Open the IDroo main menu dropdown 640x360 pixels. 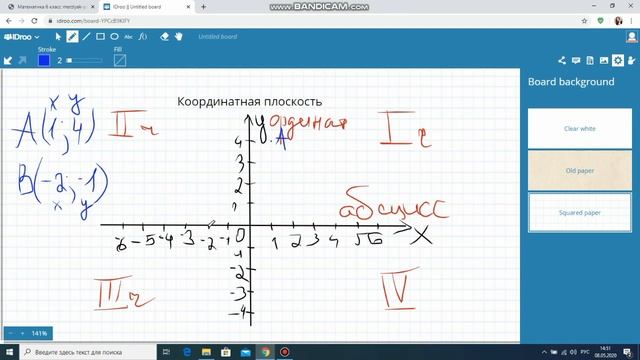(x=21, y=37)
